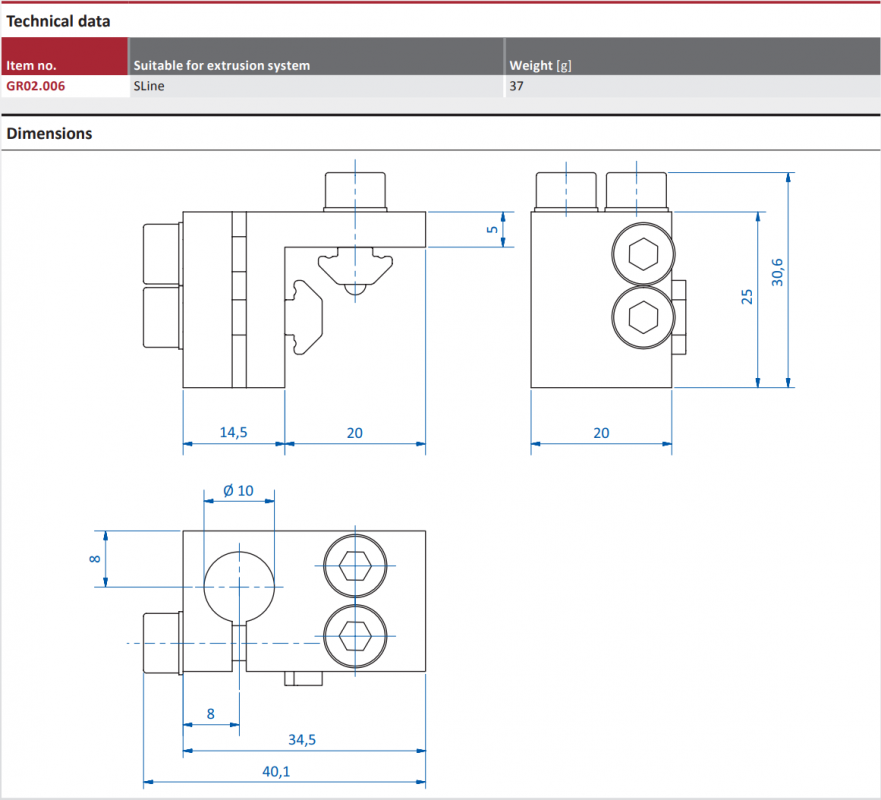Click the Ø10 bore circle in bottom view
This screenshot has height=800, width=881.
pyautogui.click(x=239, y=587)
